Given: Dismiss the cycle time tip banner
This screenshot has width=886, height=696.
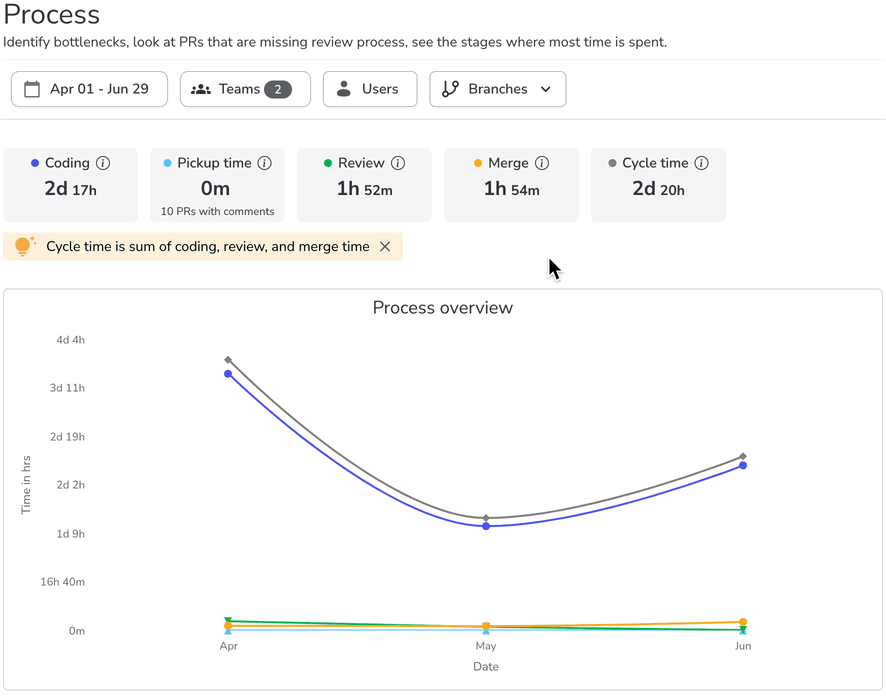Looking at the screenshot, I should 385,247.
